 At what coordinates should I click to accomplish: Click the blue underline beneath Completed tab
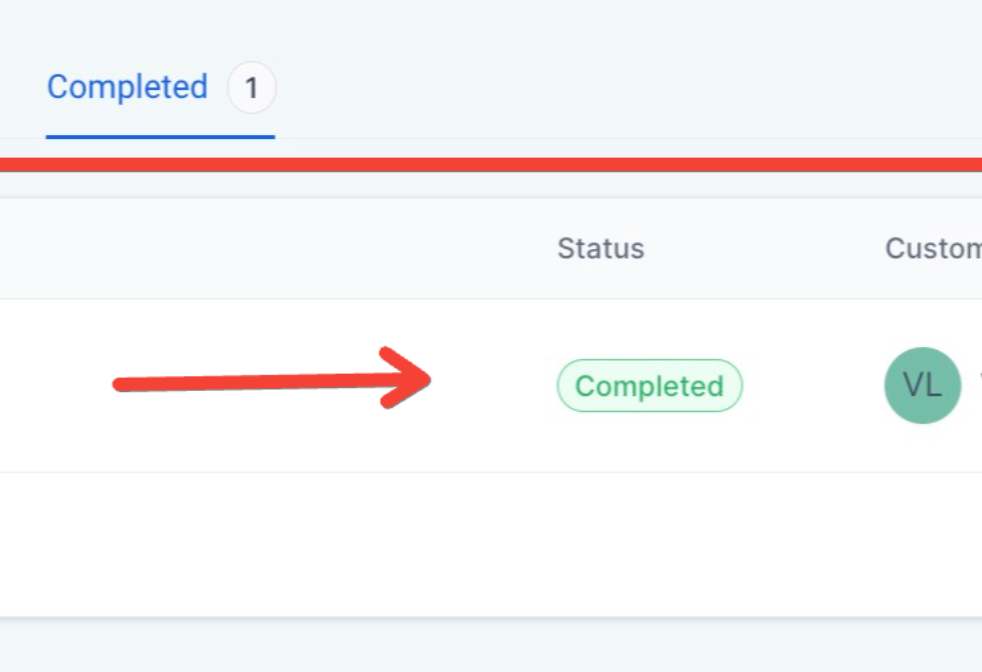click(x=160, y=137)
